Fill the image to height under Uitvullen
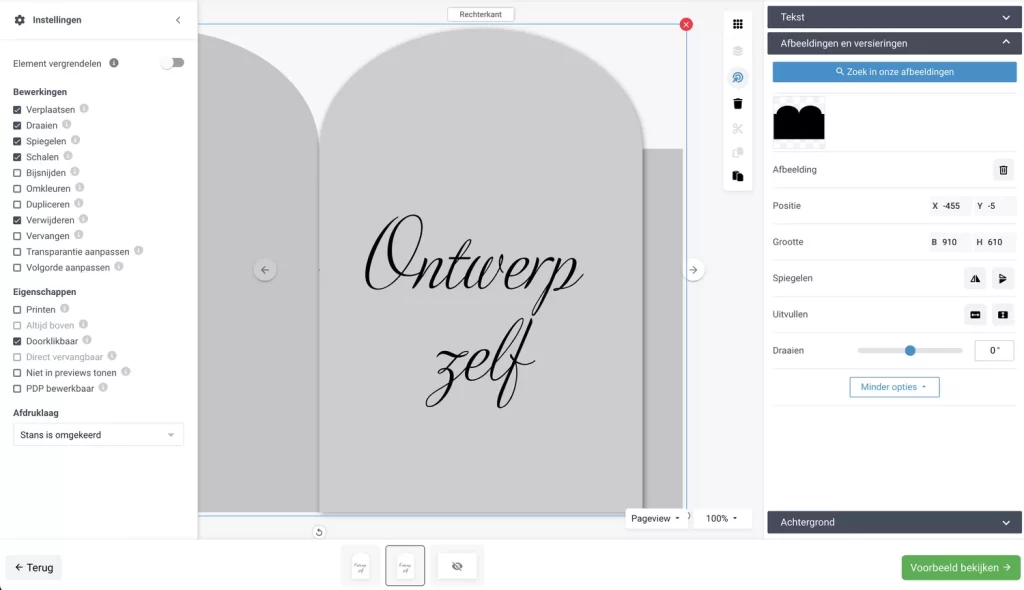The image size is (1024, 590). pyautogui.click(x=1002, y=314)
